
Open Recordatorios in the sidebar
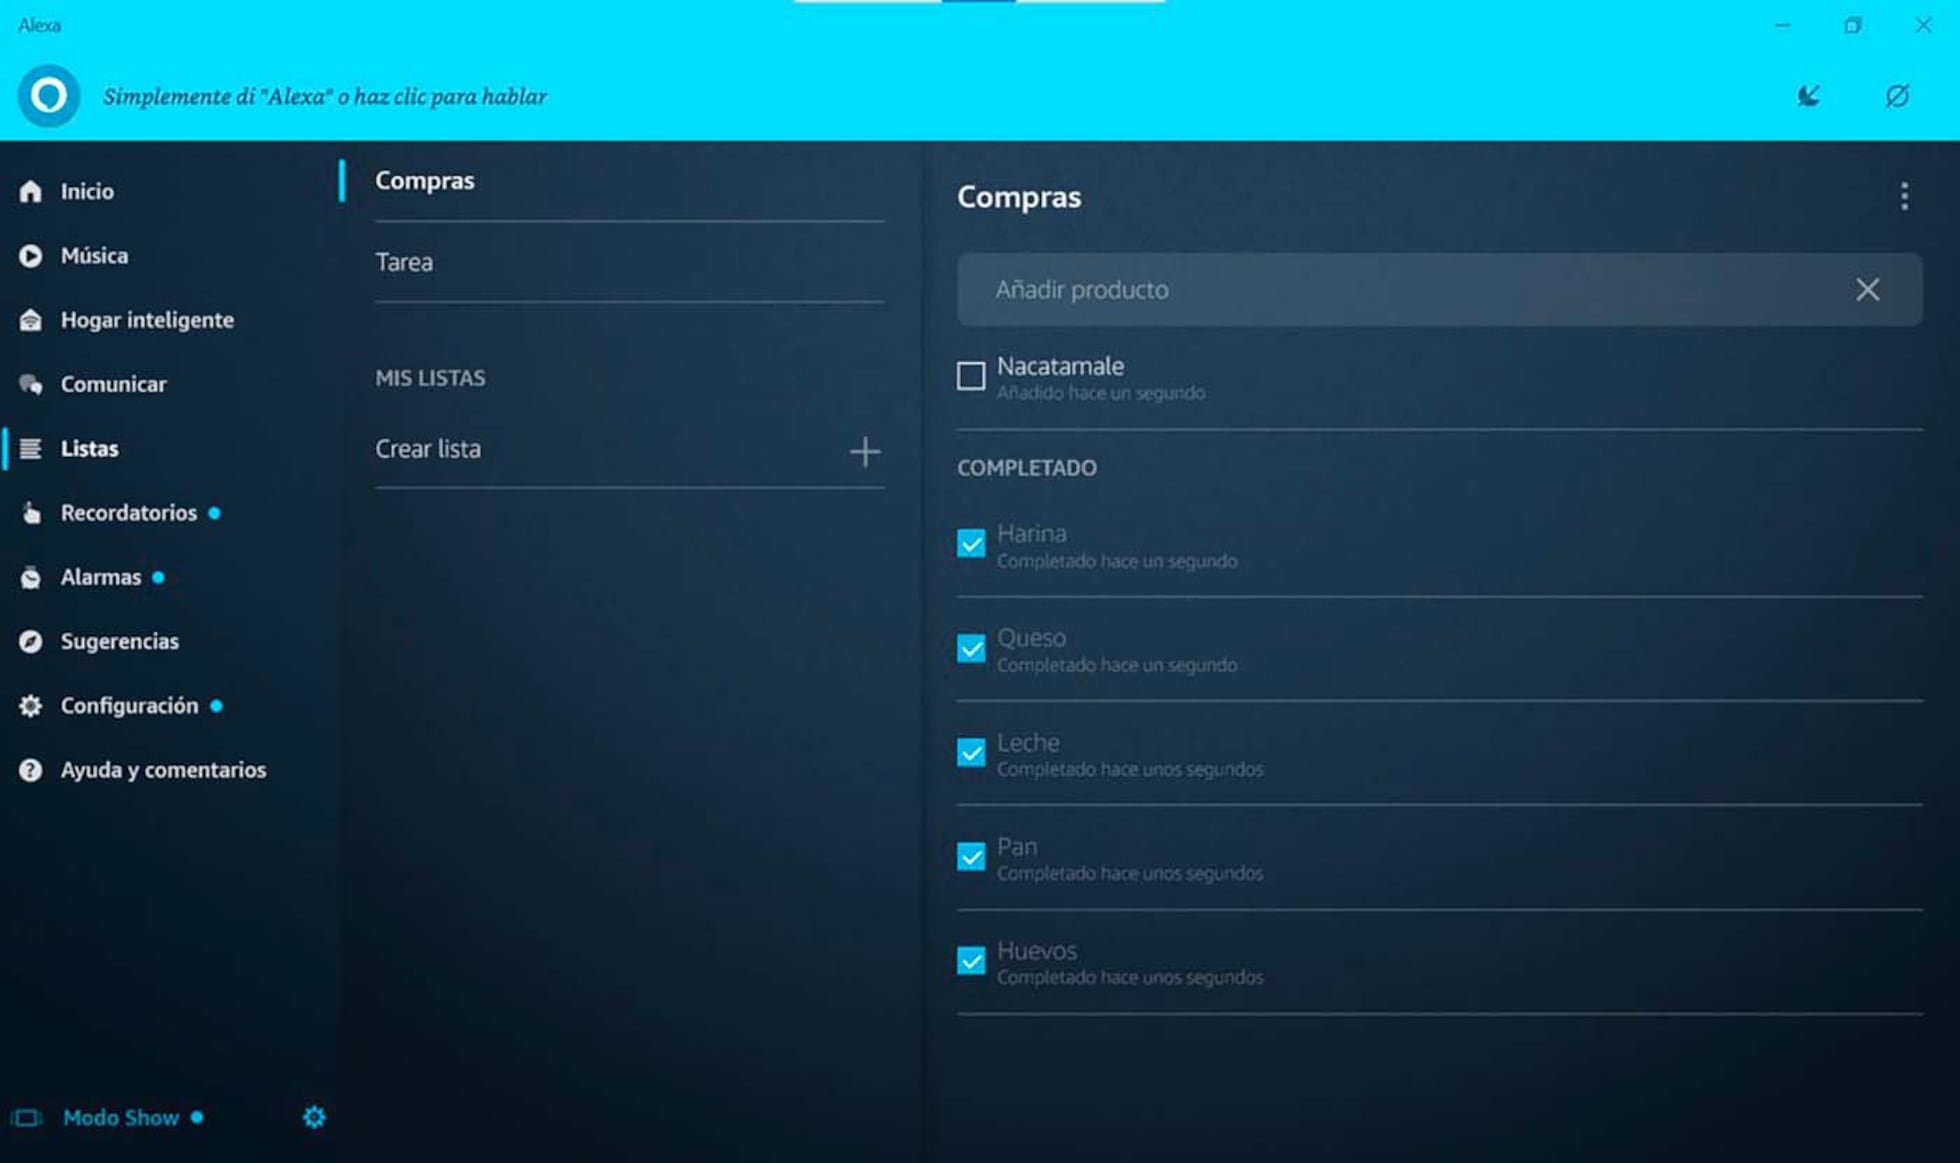pyautogui.click(x=128, y=513)
